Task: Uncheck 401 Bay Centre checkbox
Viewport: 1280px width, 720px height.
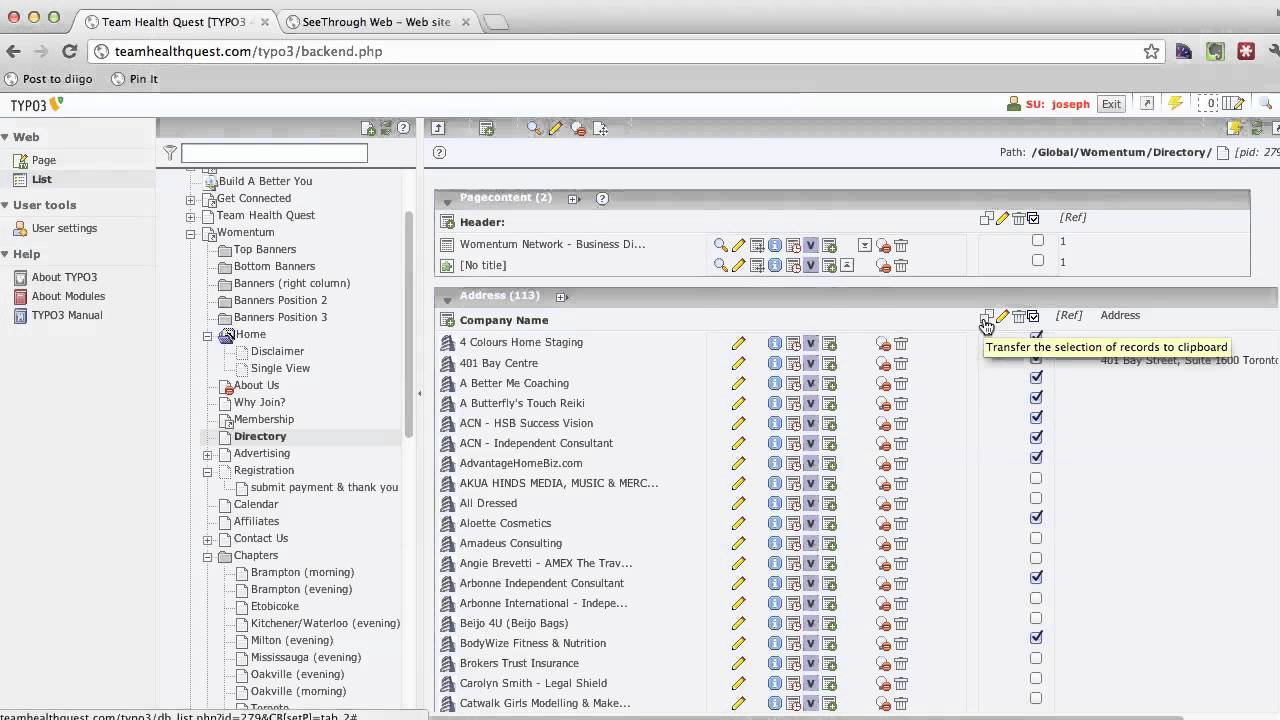Action: click(x=1036, y=358)
